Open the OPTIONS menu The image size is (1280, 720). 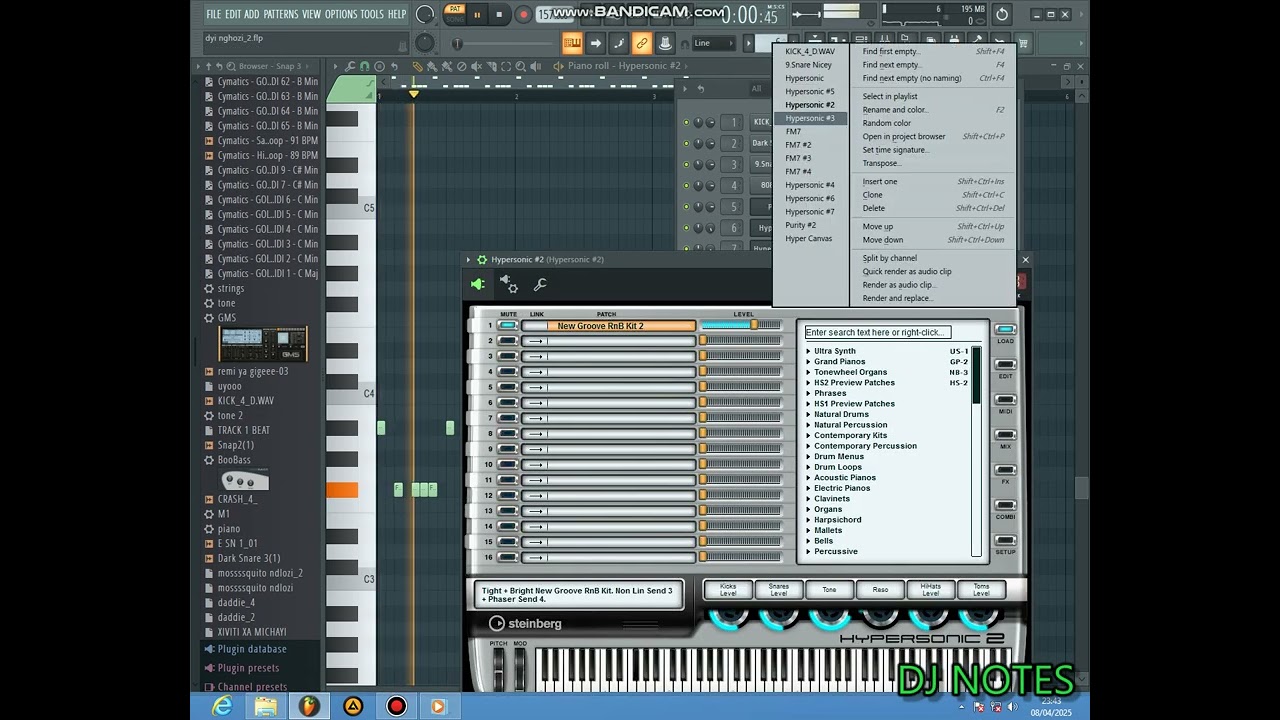tap(341, 14)
